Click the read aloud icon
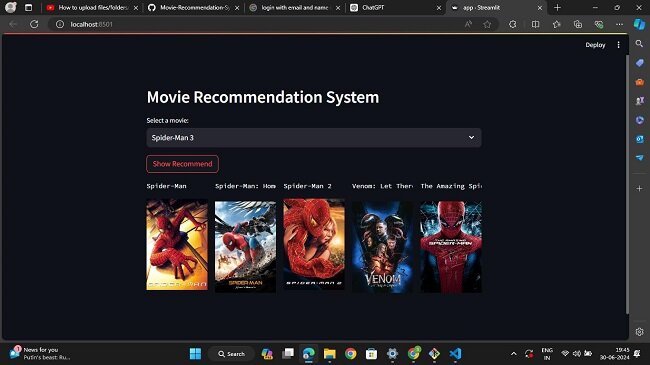Image resolution: width=650 pixels, height=365 pixels. [x=468, y=24]
